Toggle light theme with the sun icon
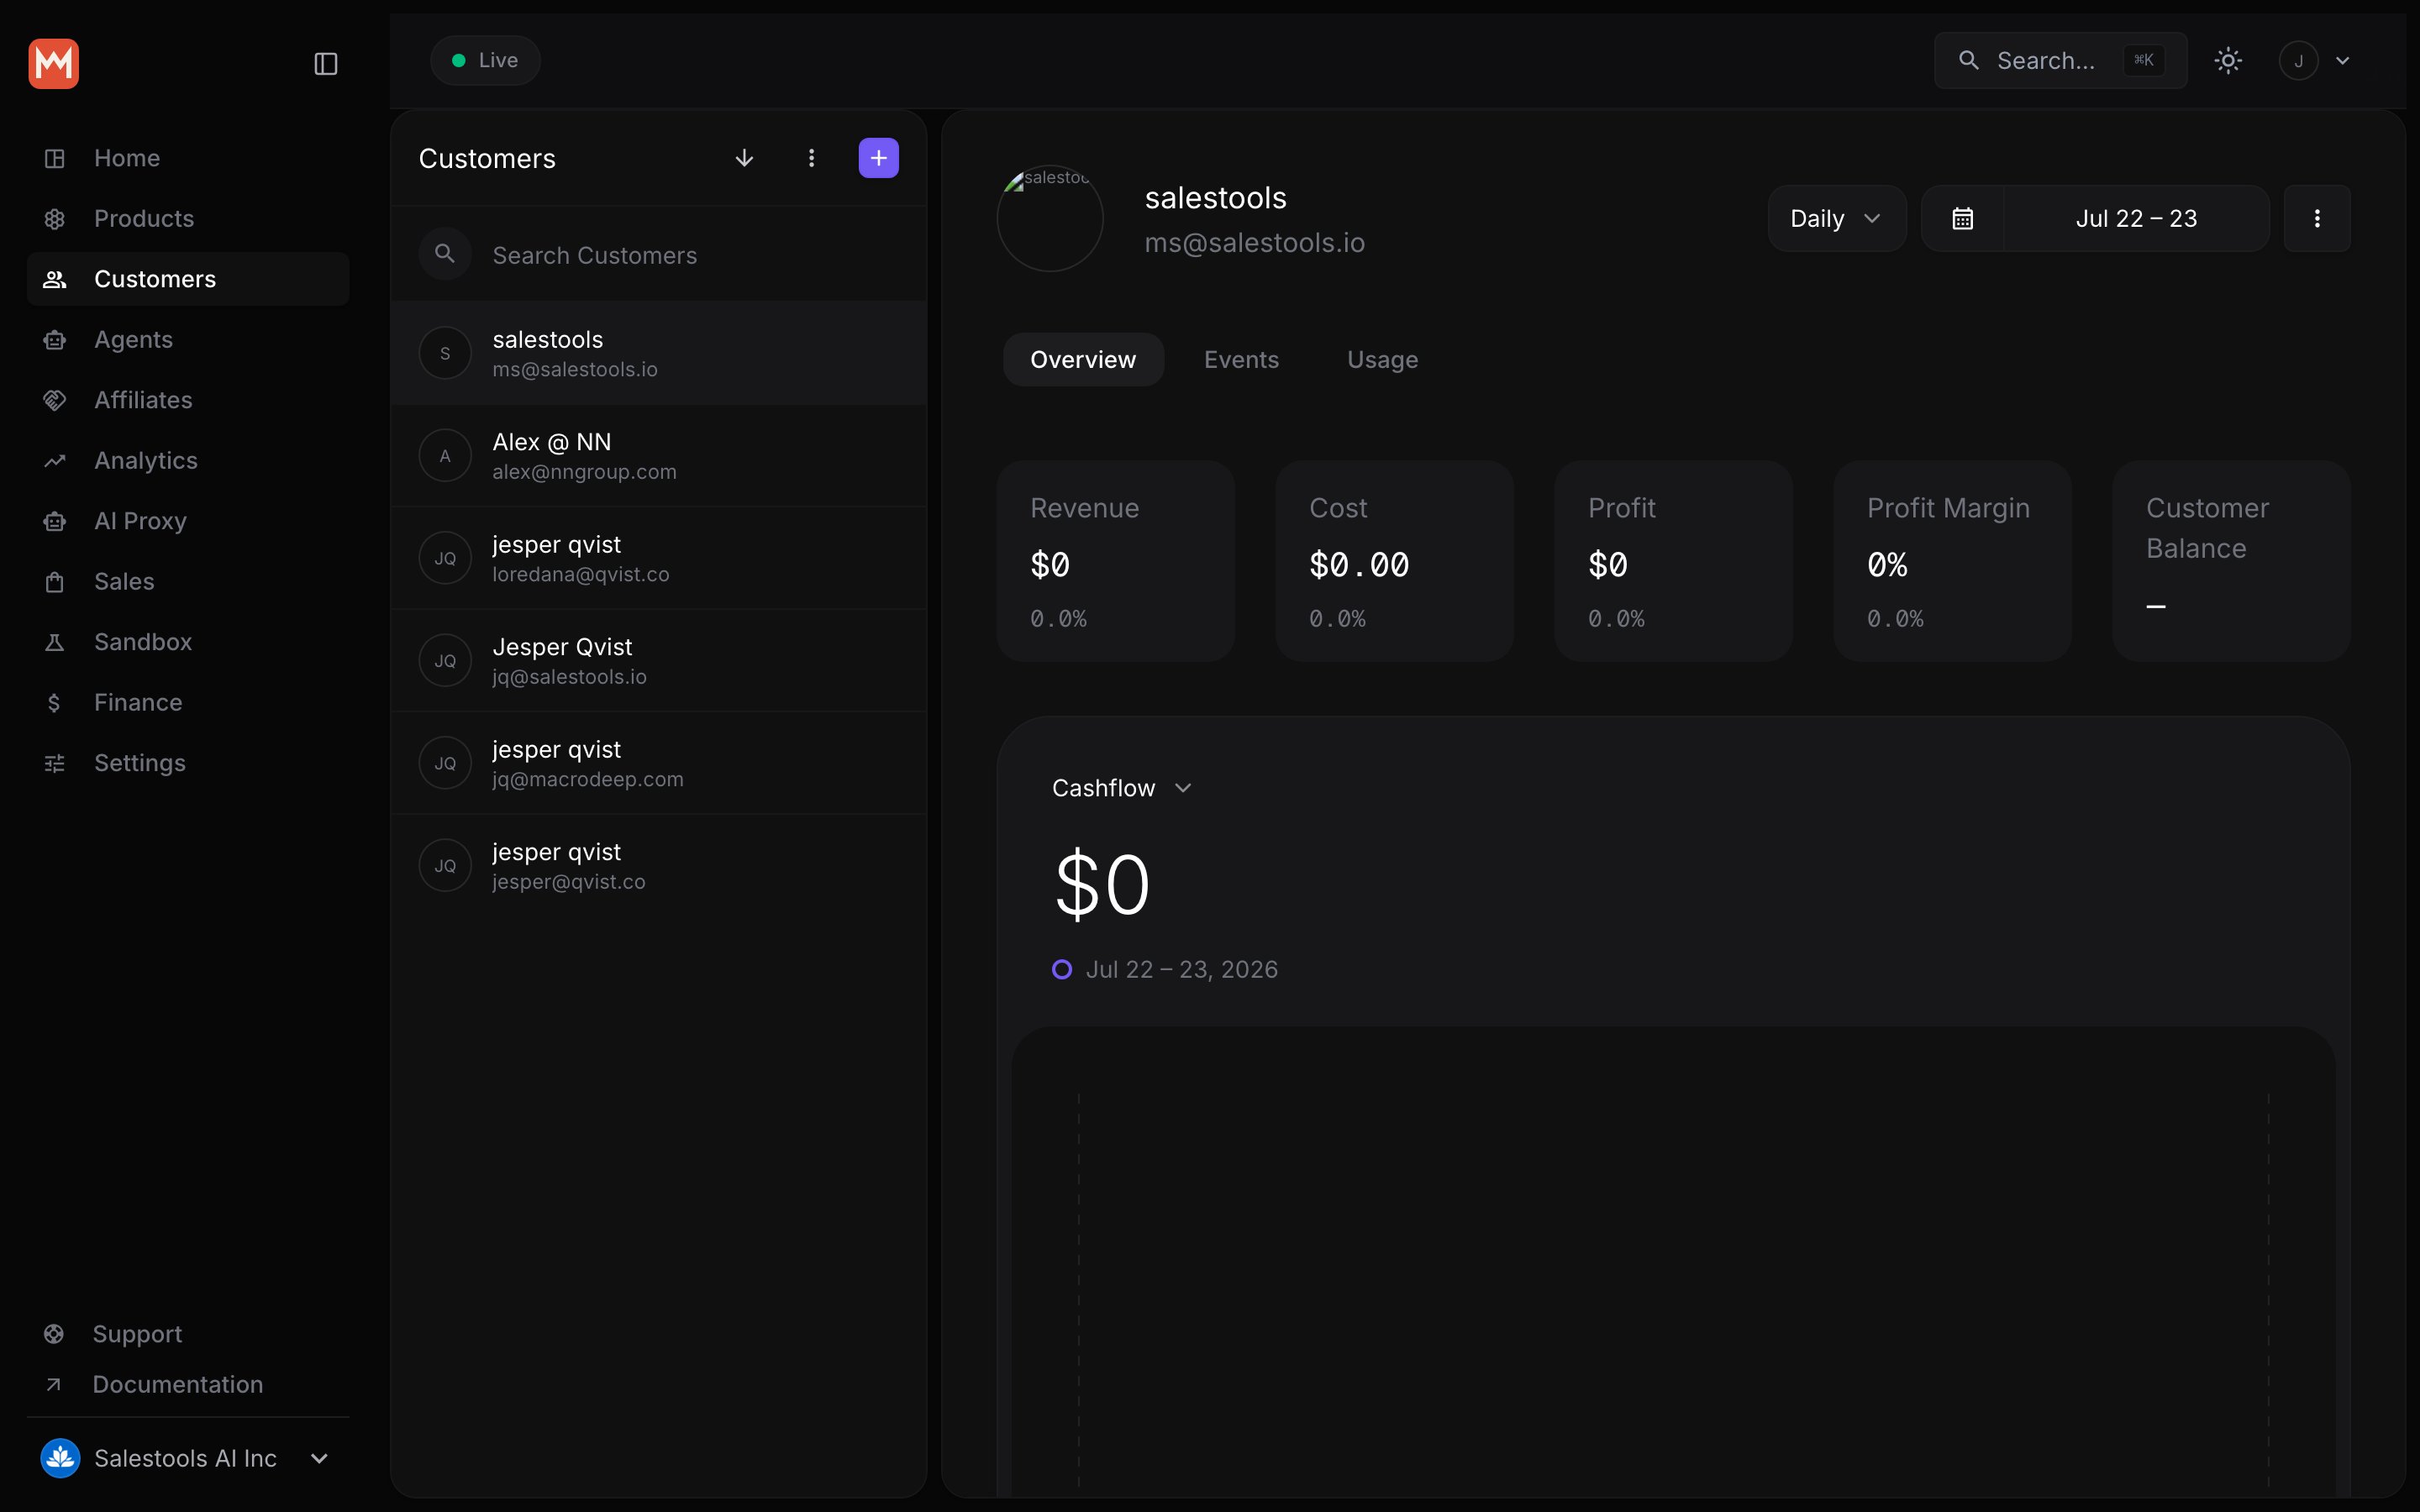This screenshot has height=1512, width=2420. 2228,61
